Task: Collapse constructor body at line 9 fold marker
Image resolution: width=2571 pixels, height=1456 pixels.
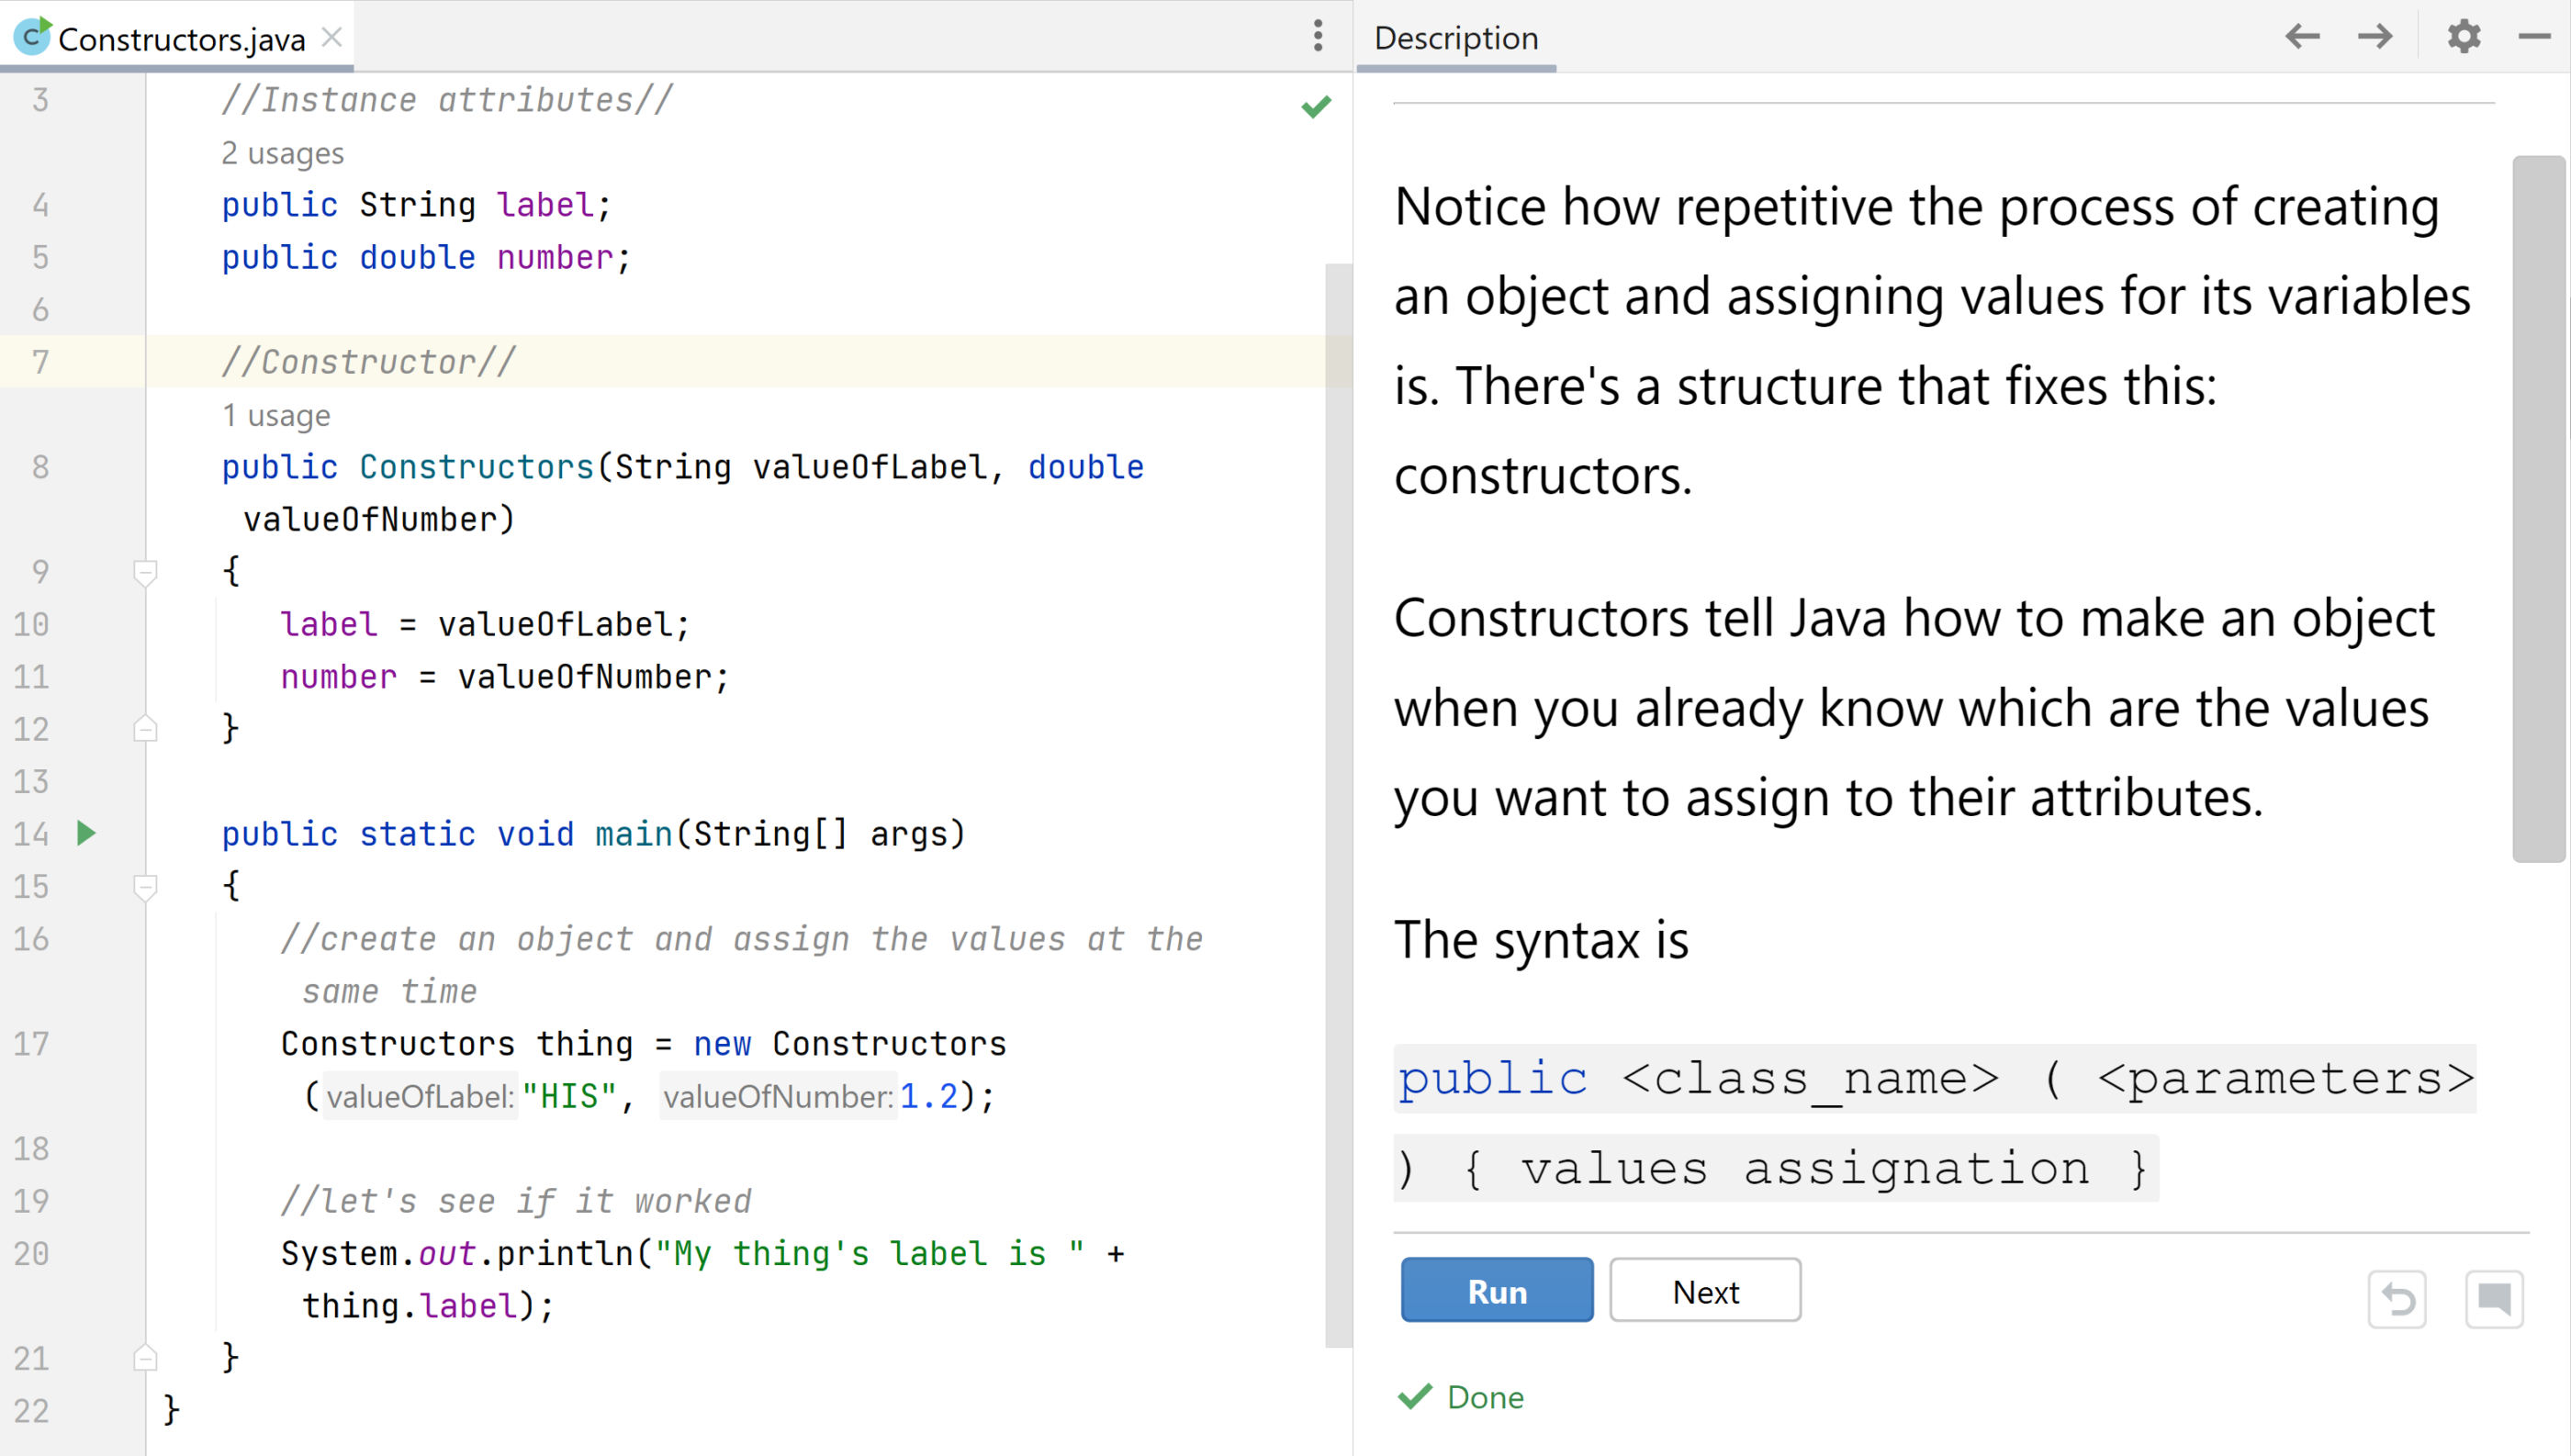Action: pos(145,573)
